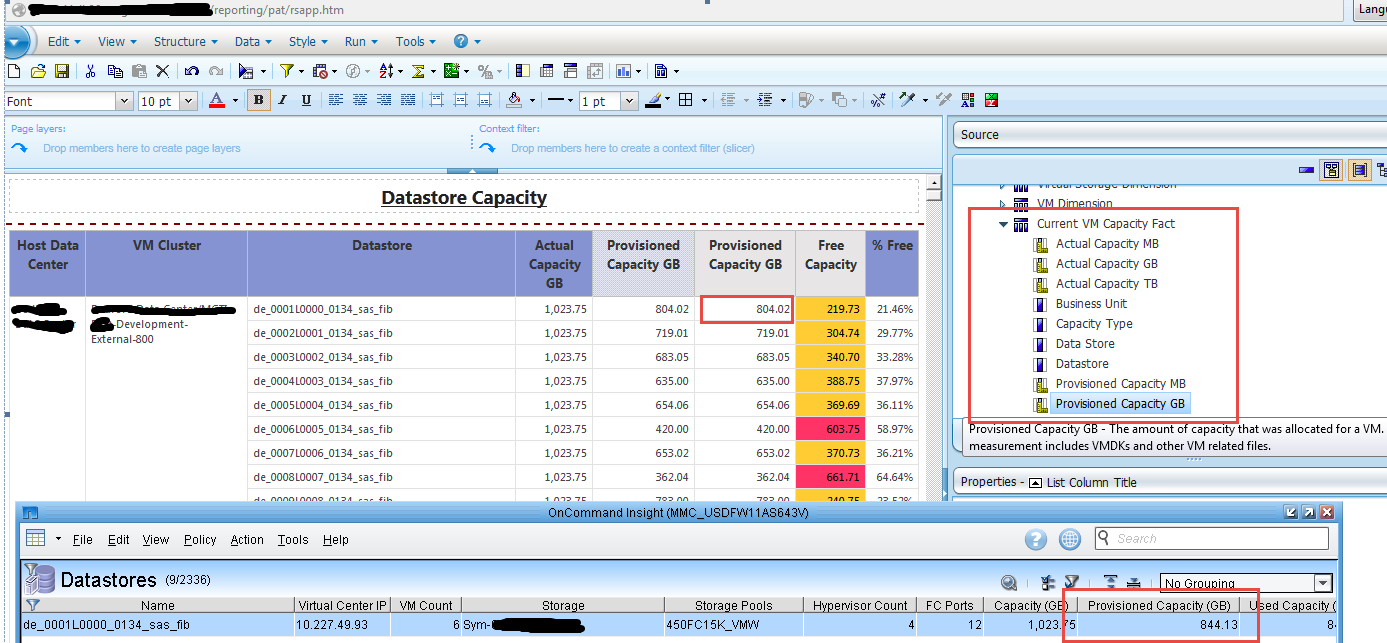Click the Delete X icon in toolbar
Viewport: 1387px width, 643px height.
(x=163, y=71)
